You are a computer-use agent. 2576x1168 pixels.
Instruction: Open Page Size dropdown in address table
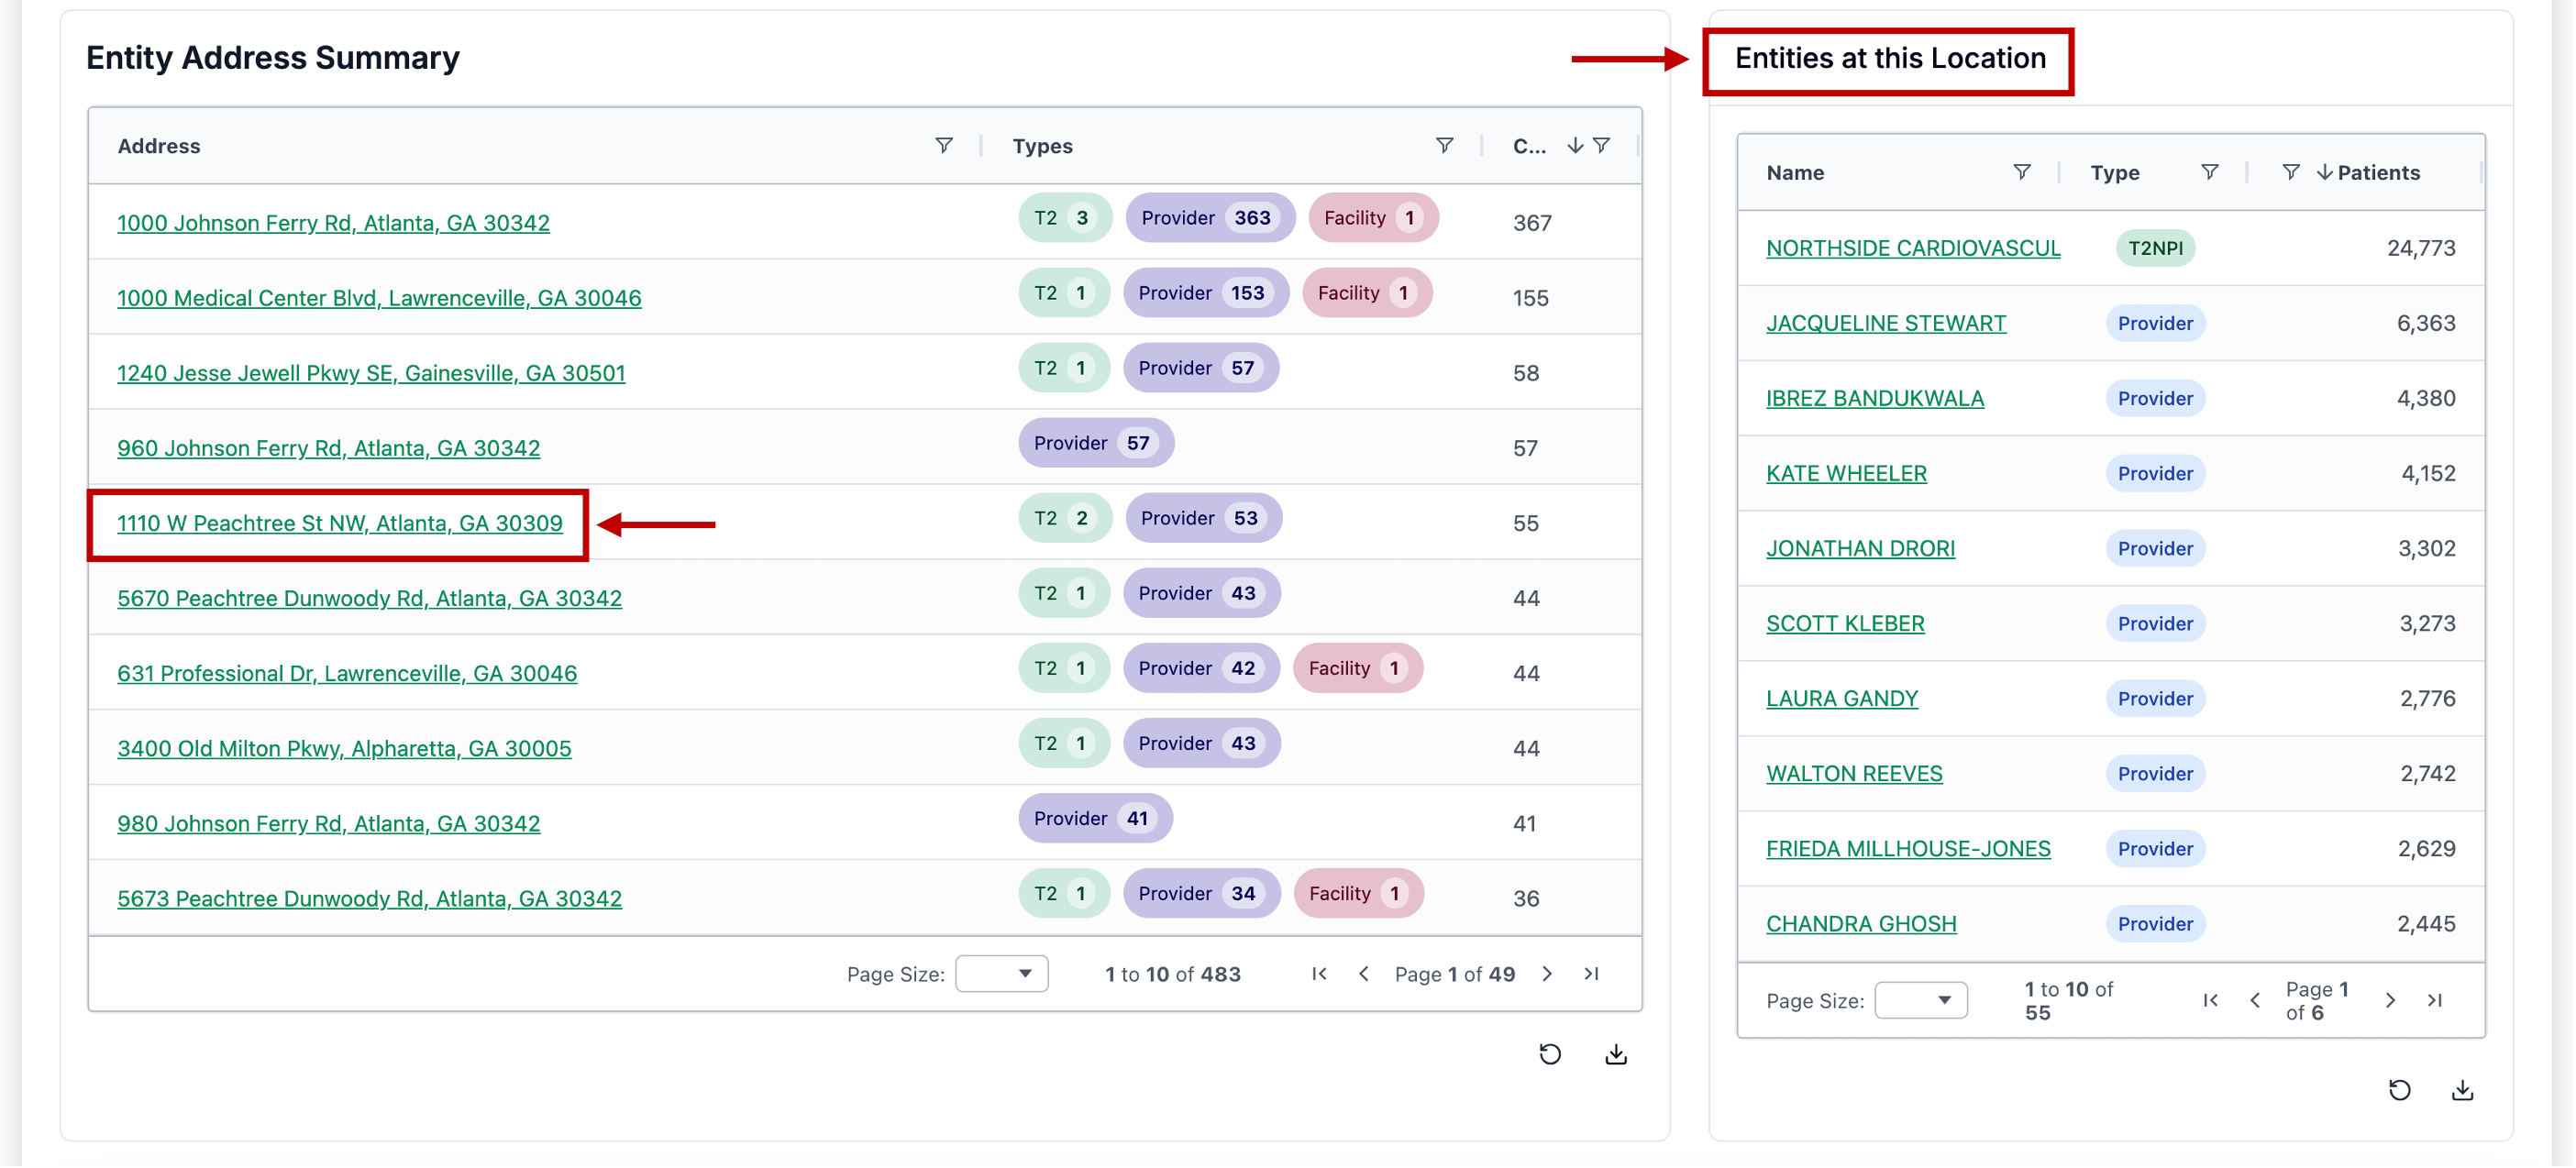pyautogui.click(x=1001, y=974)
